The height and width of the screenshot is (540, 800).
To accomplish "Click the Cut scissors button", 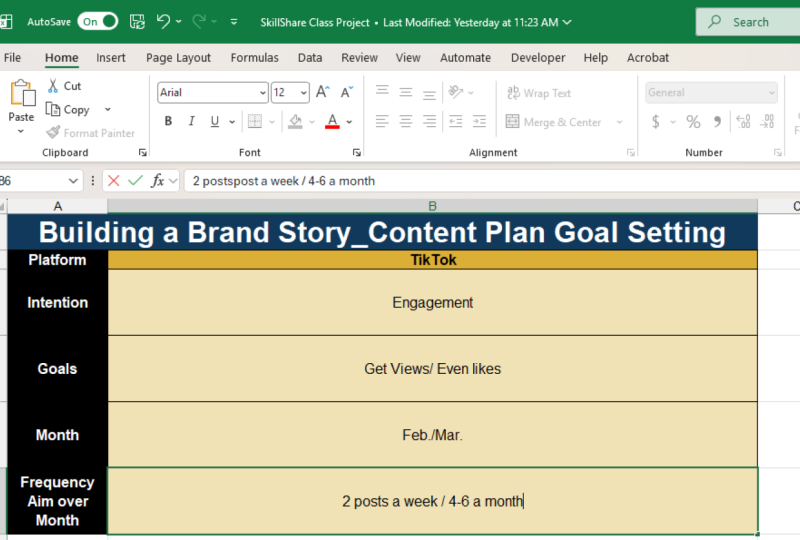I will [64, 86].
